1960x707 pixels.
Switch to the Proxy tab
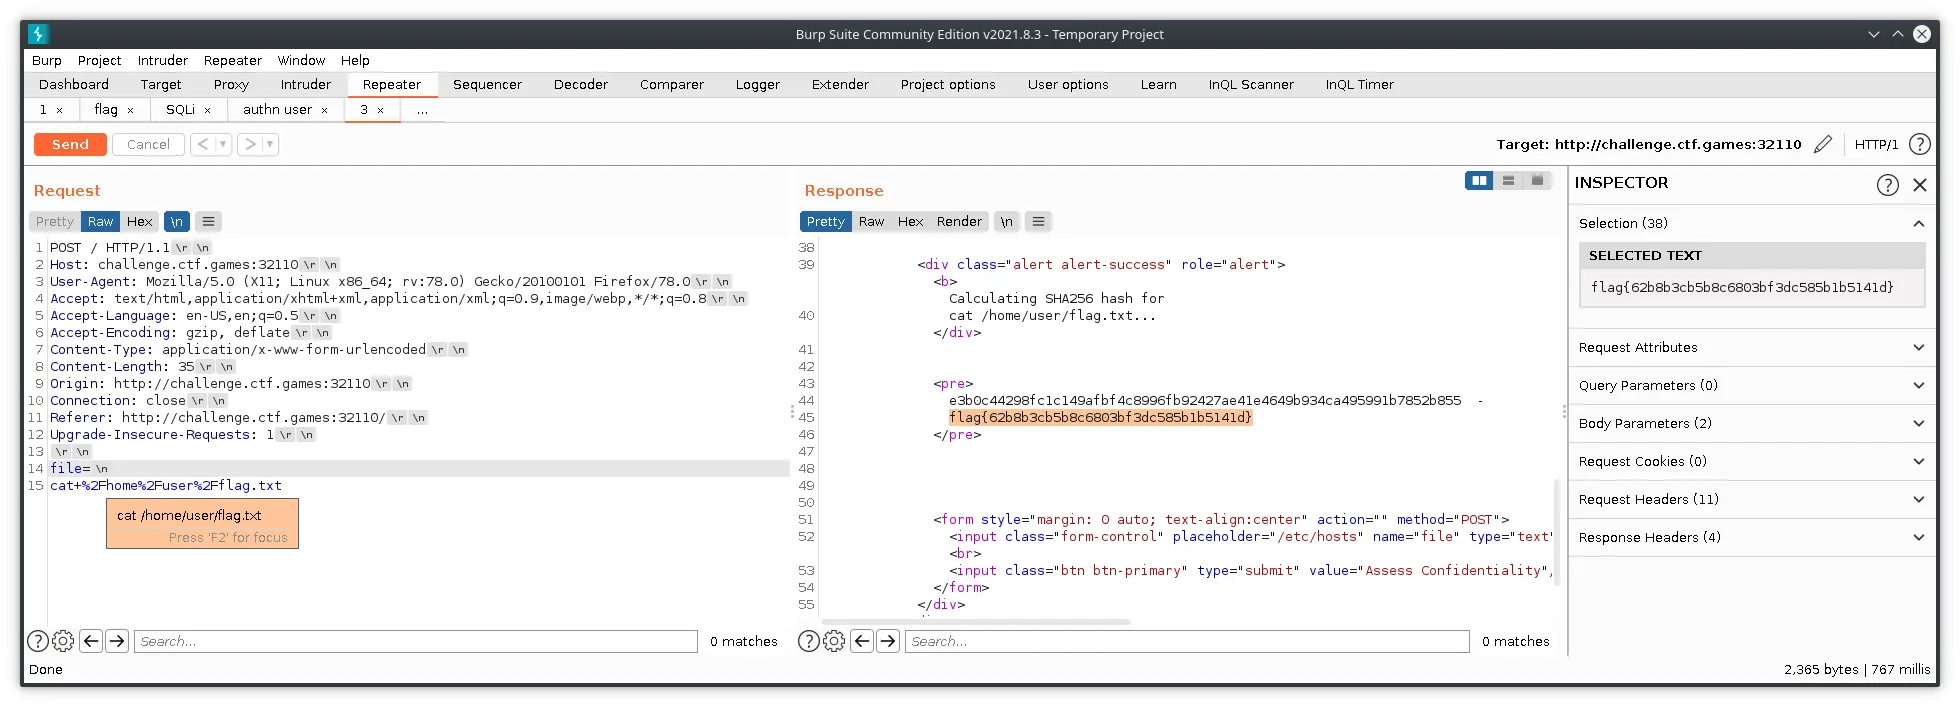(231, 85)
